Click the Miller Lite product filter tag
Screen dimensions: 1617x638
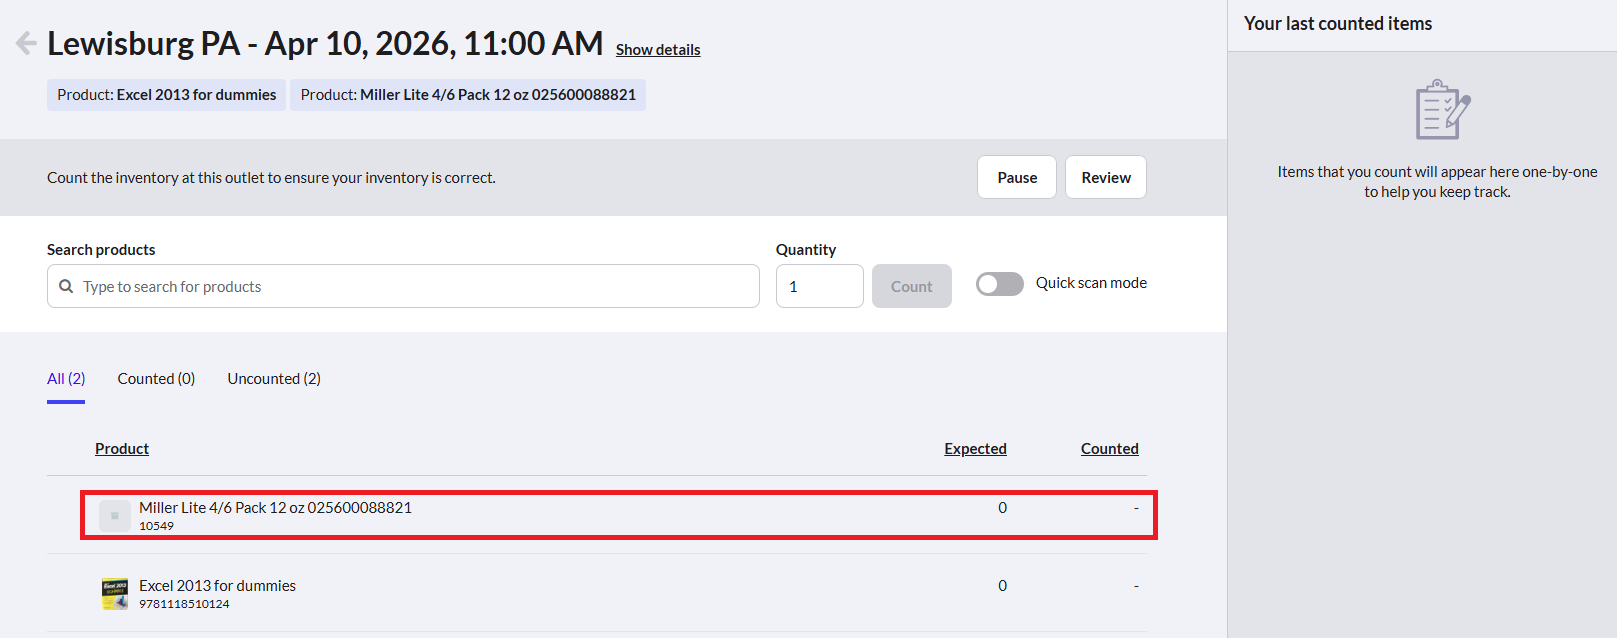coord(468,95)
